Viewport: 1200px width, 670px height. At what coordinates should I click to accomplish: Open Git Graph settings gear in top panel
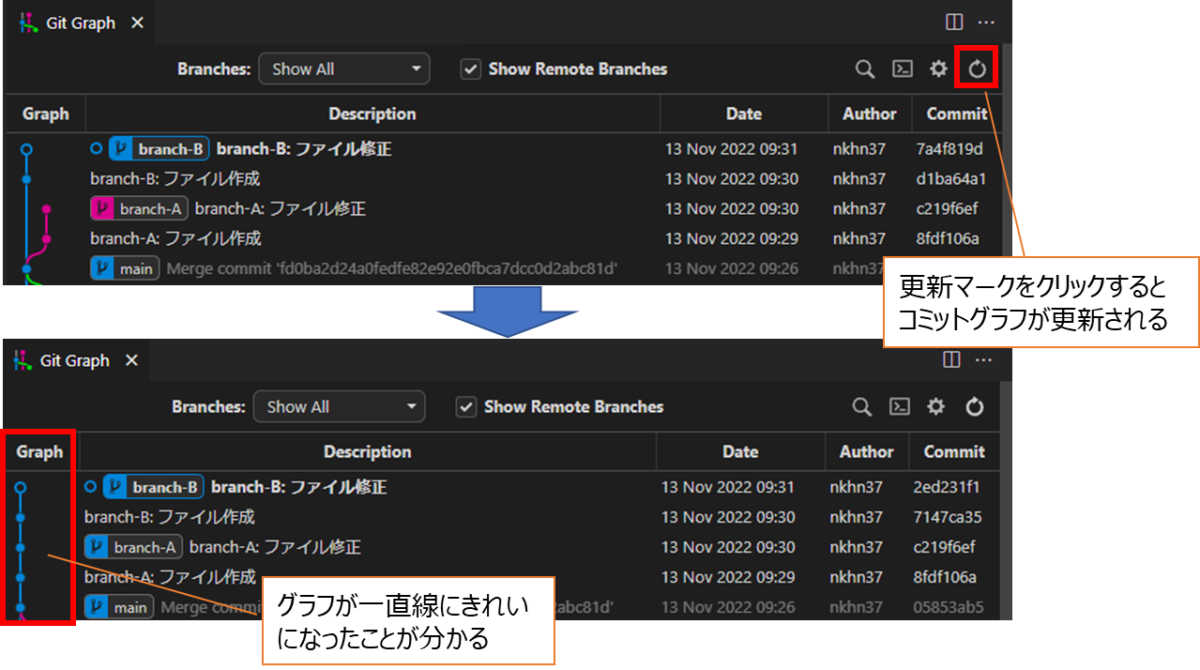938,69
